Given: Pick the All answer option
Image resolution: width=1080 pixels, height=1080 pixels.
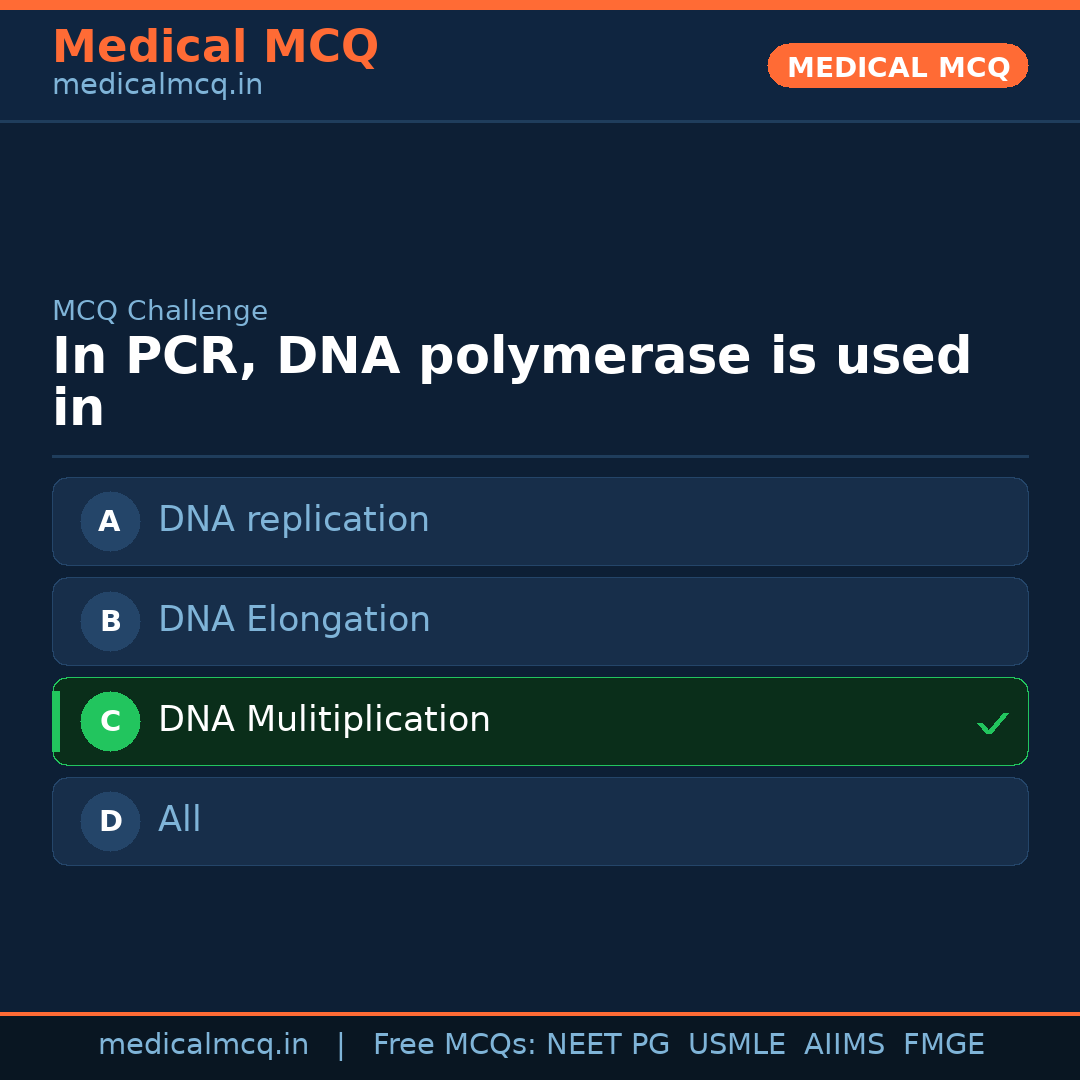Looking at the screenshot, I should [x=180, y=820].
